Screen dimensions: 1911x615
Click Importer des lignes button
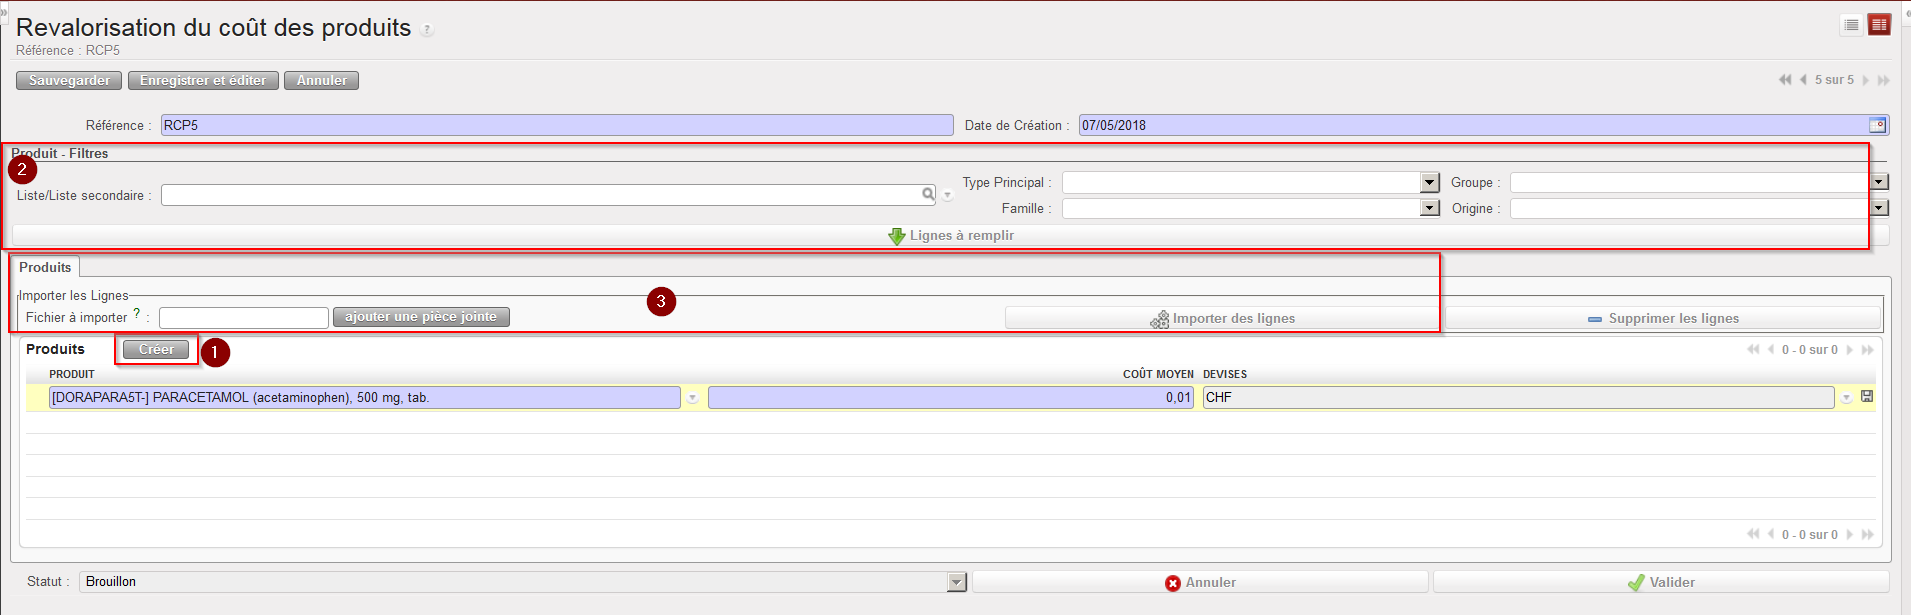tap(1222, 319)
